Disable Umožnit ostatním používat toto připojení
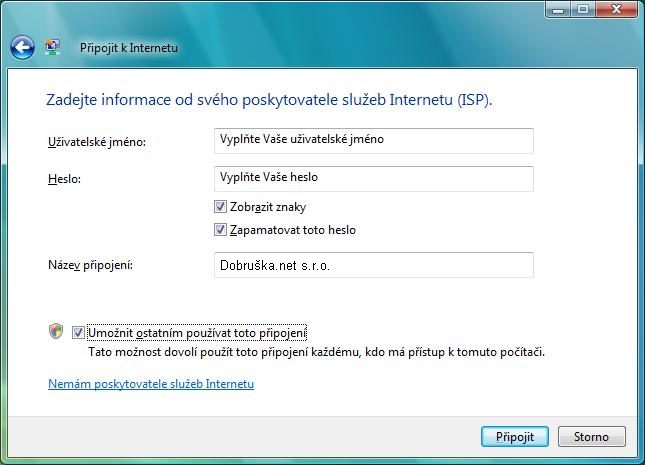This screenshot has height=466, width=645. (78, 332)
